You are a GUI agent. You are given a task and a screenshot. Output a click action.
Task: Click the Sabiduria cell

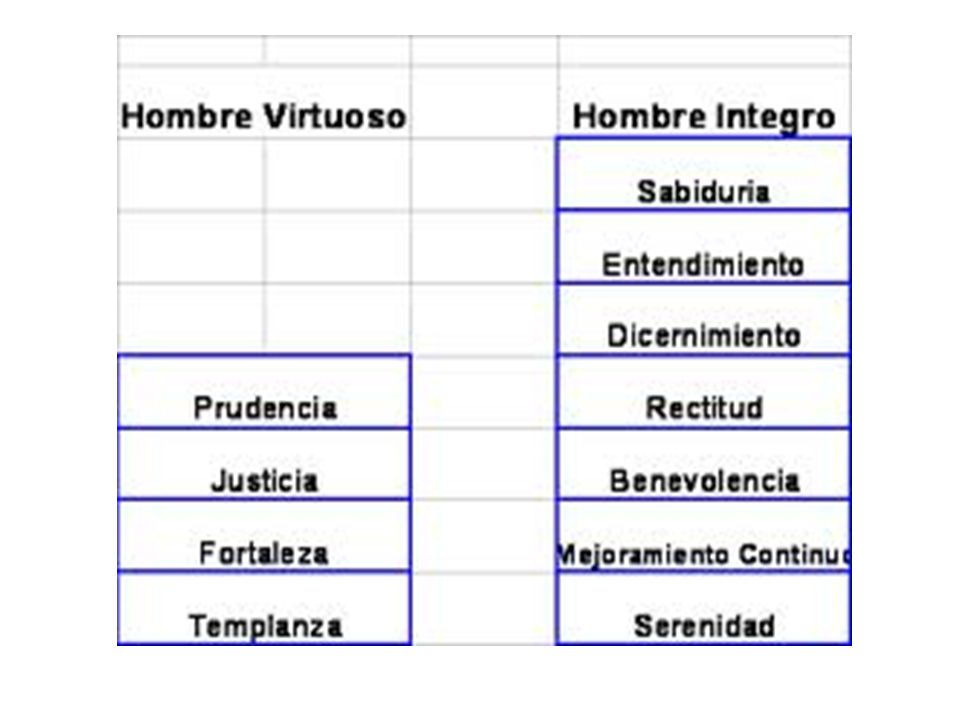704,174
